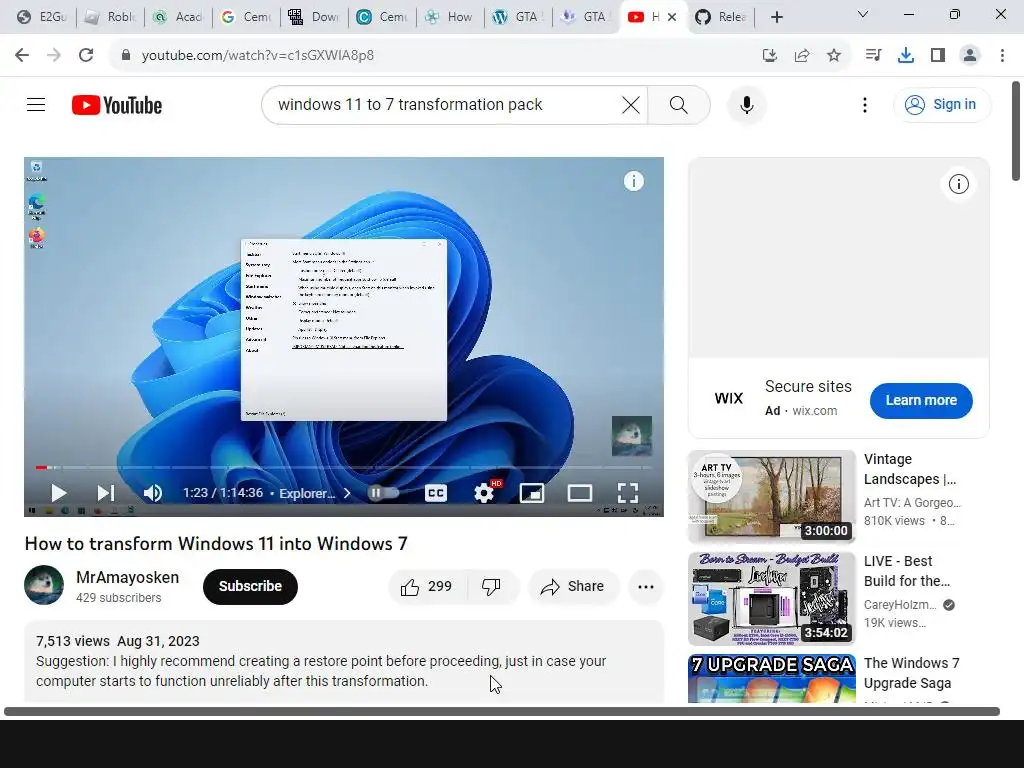Bookmark this tab star

(834, 55)
